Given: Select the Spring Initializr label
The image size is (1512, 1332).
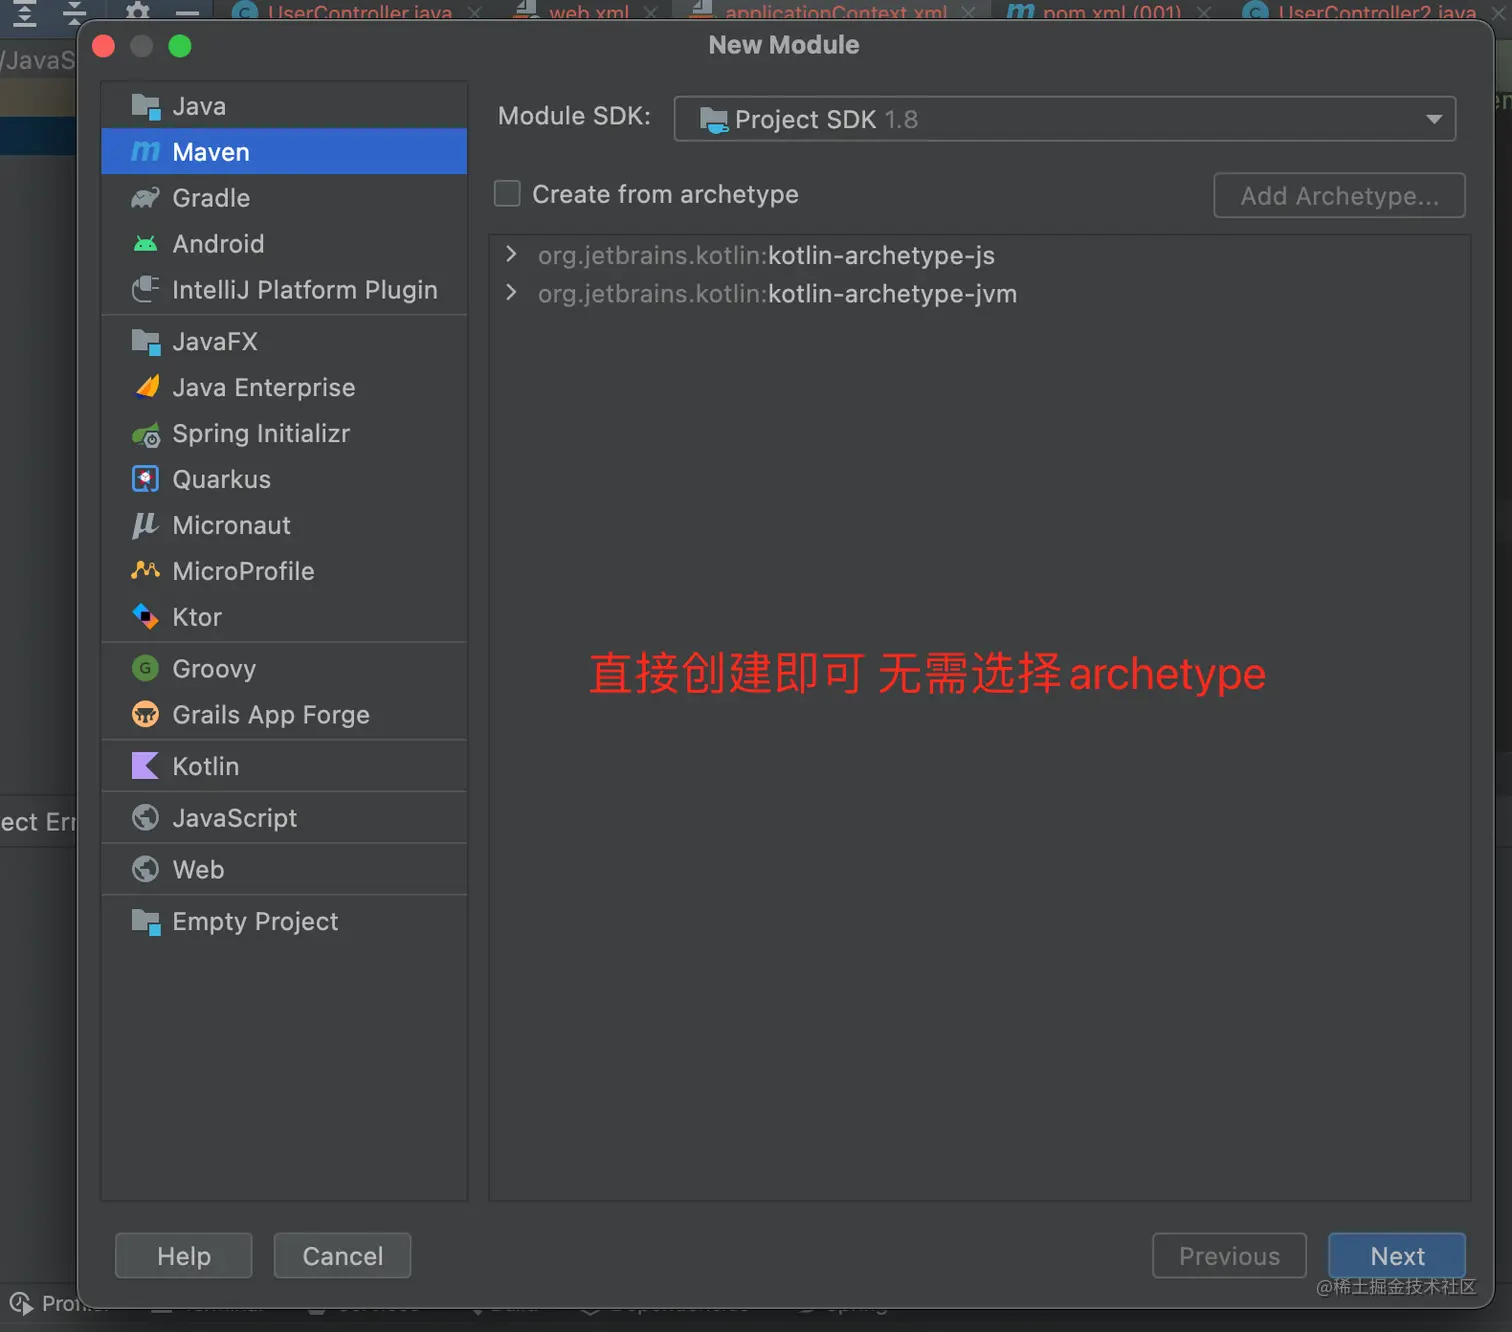Looking at the screenshot, I should point(261,434).
